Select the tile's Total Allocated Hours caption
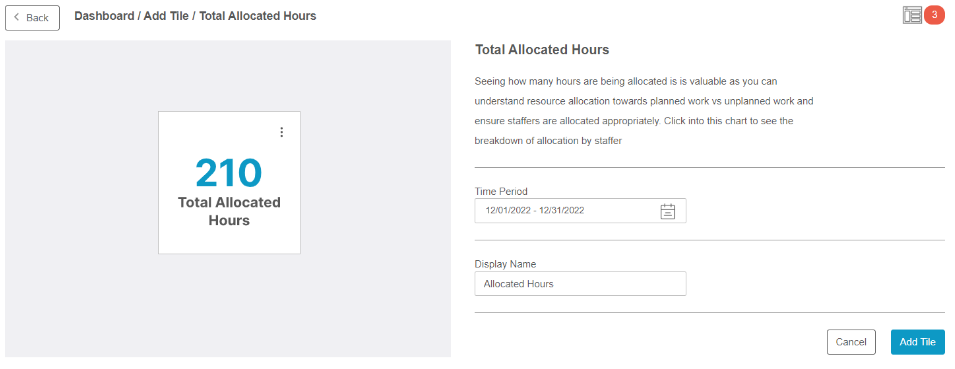Screen dimensions: 955x369 click(229, 211)
